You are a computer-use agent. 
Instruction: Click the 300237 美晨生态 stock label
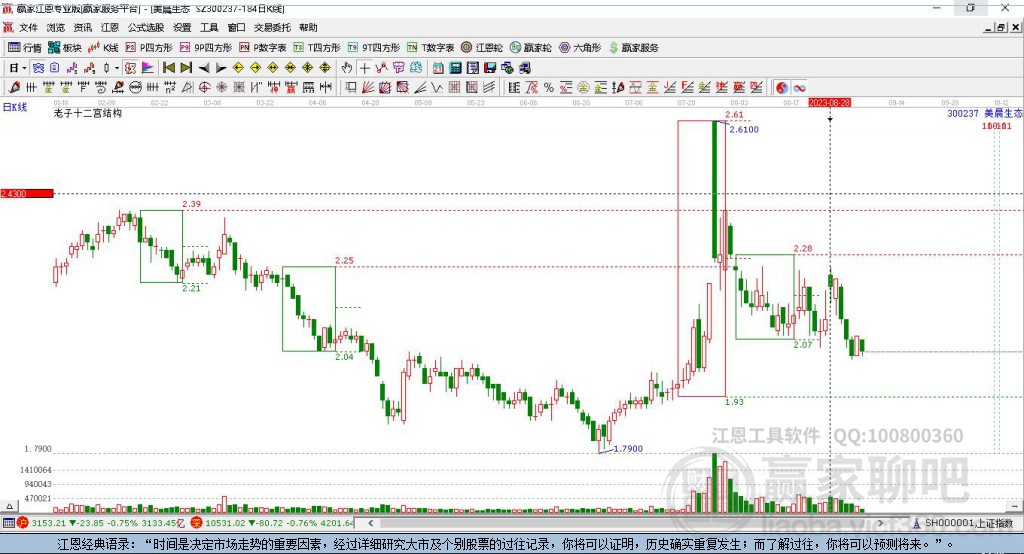(x=985, y=114)
